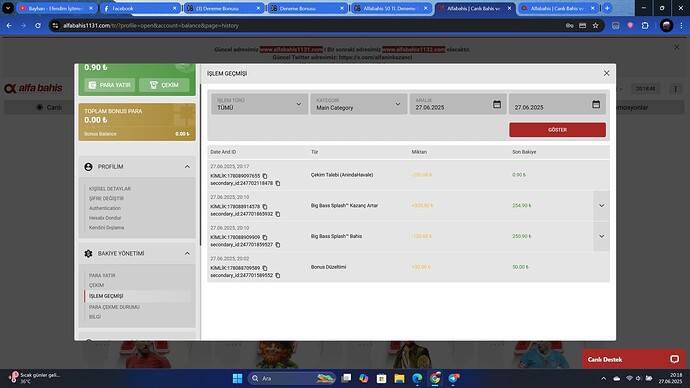Expand the Big Bass Splash Bahis row

(601, 236)
